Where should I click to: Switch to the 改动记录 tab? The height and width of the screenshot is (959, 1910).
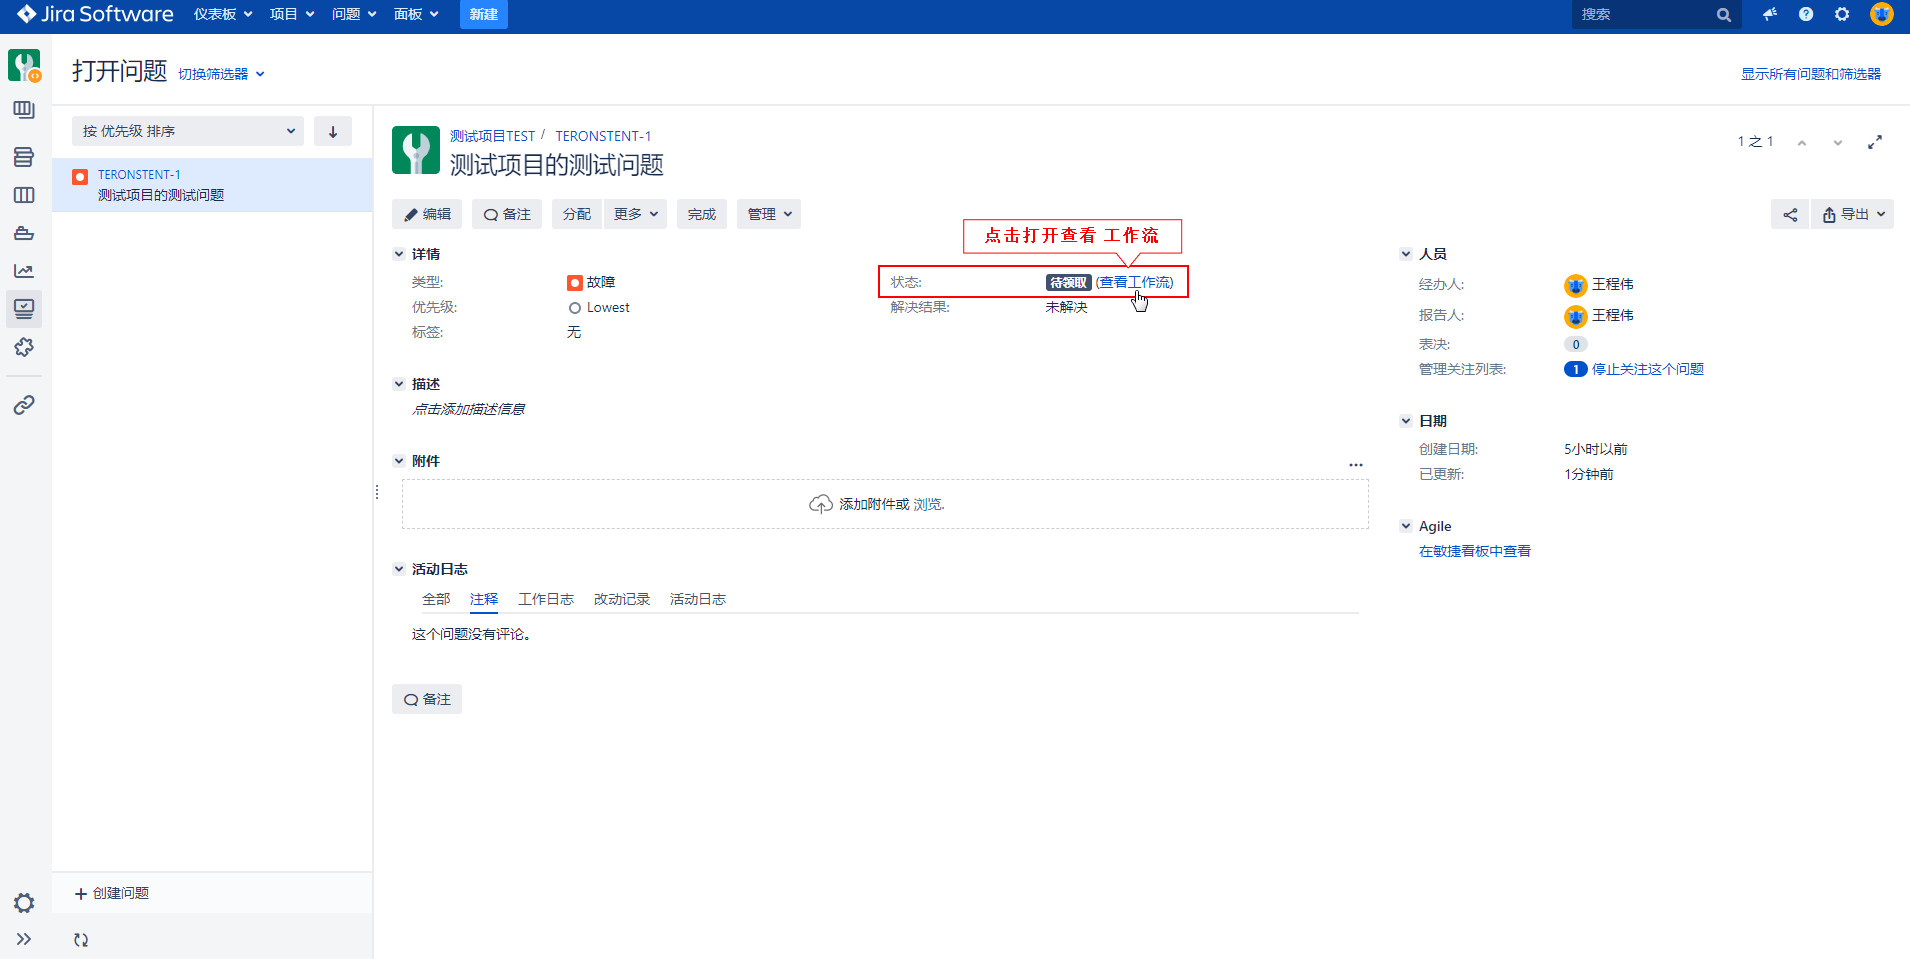click(x=621, y=598)
